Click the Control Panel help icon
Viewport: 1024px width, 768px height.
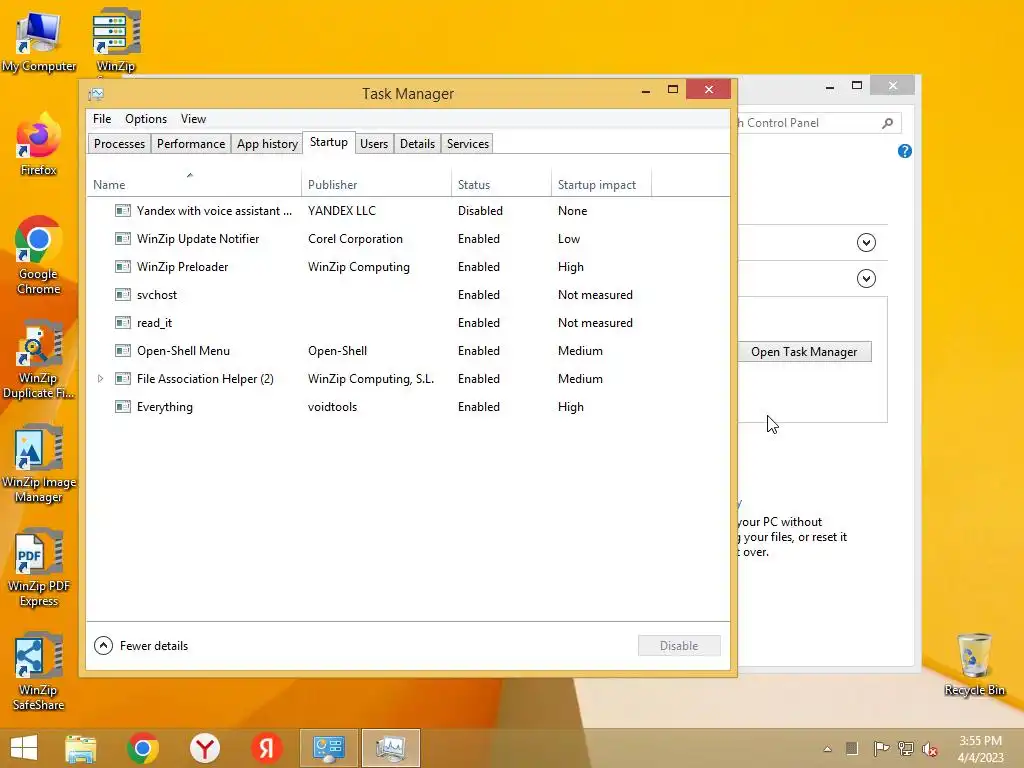(904, 152)
